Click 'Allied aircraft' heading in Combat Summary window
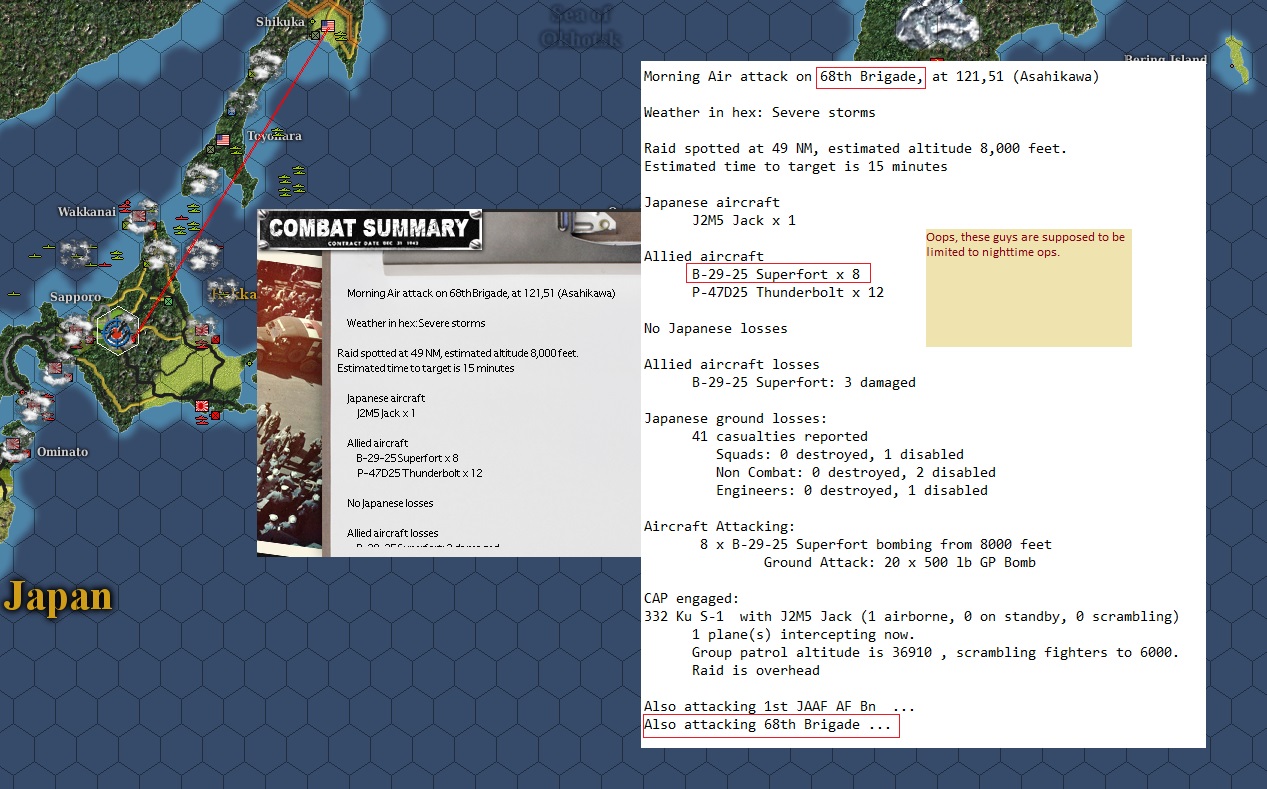The image size is (1267, 789). pyautogui.click(x=377, y=443)
